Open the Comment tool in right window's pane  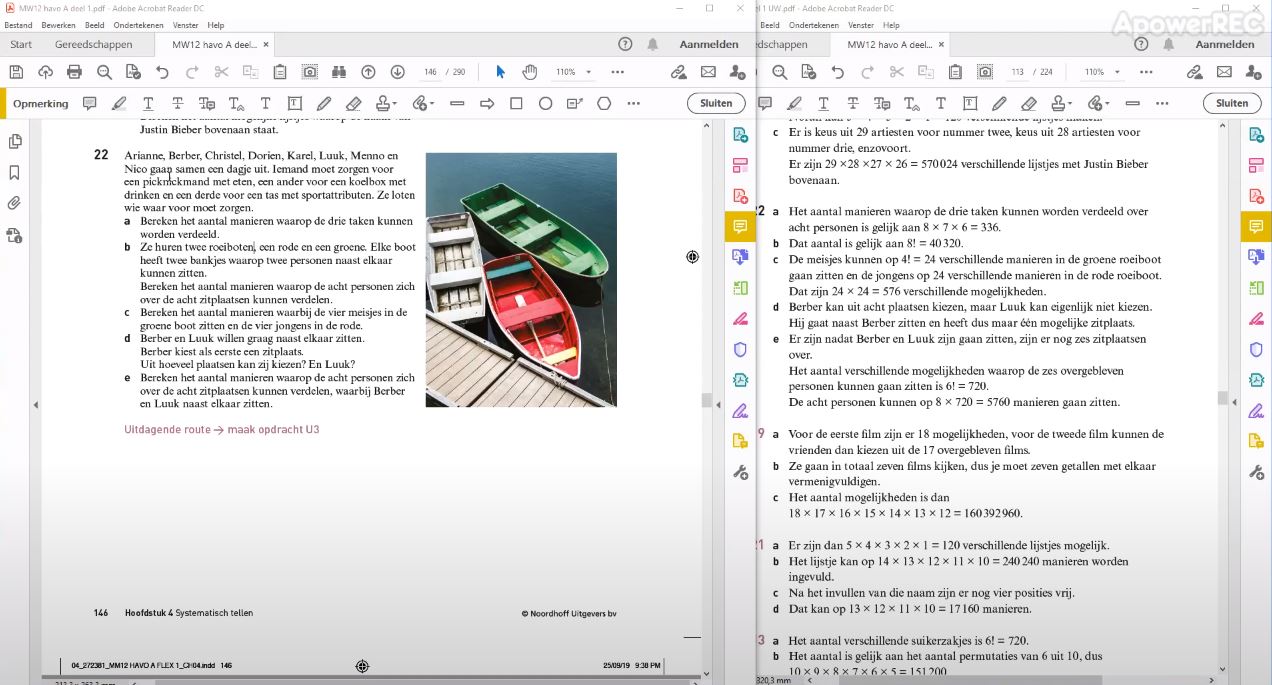pyautogui.click(x=1256, y=227)
